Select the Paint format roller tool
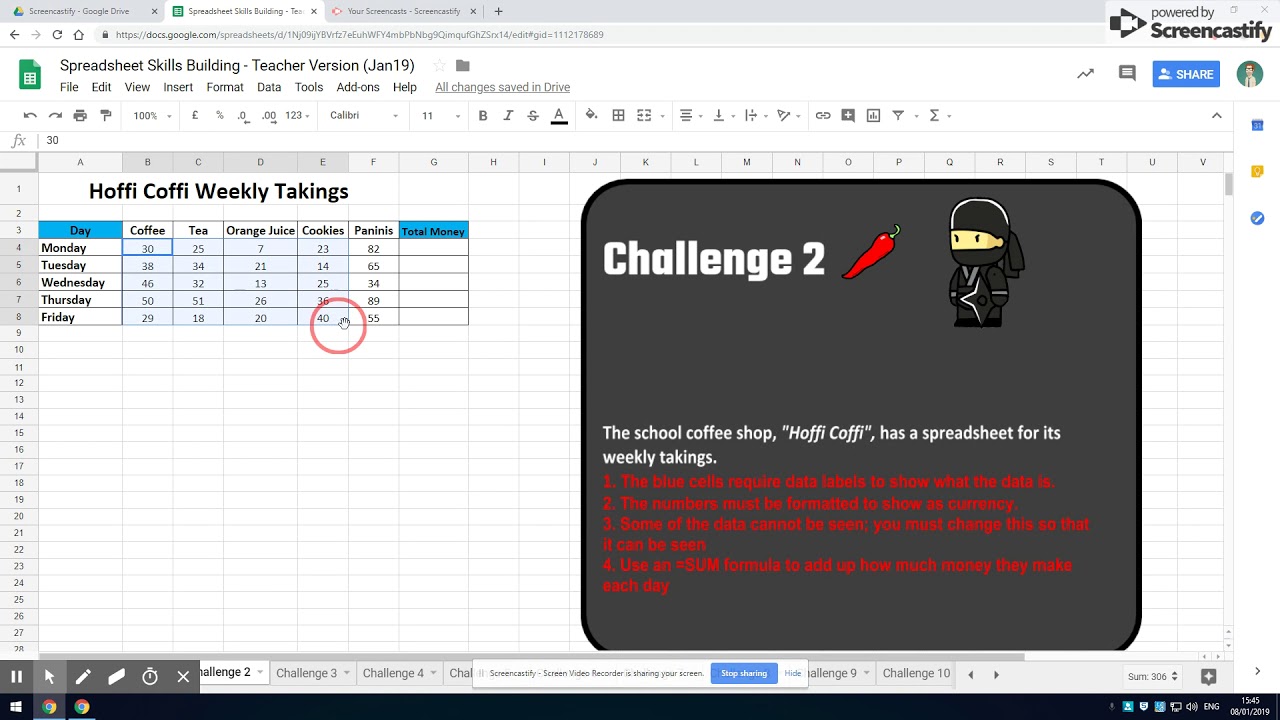 coord(106,116)
